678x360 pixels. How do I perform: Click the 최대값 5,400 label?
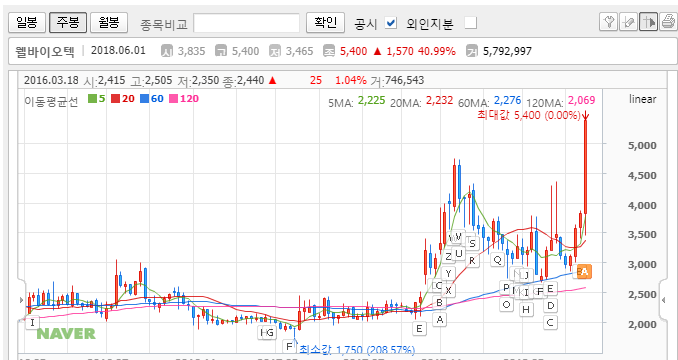pyautogui.click(x=528, y=115)
